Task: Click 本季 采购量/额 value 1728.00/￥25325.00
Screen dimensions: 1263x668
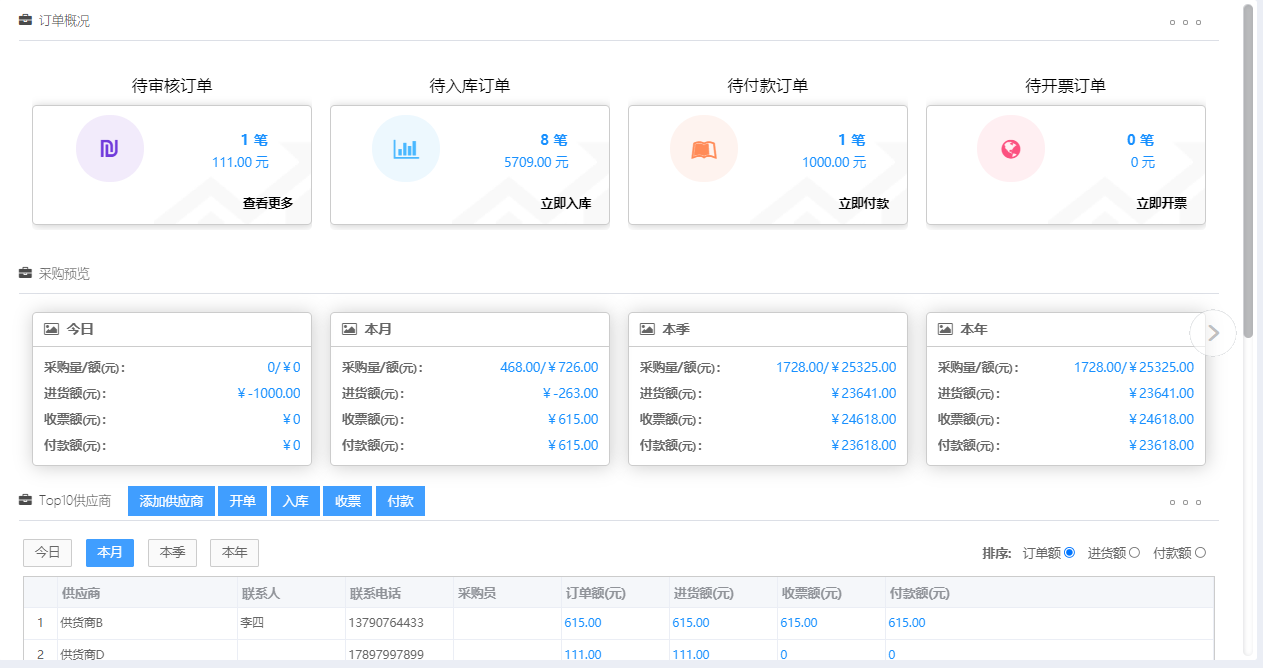Action: (836, 367)
